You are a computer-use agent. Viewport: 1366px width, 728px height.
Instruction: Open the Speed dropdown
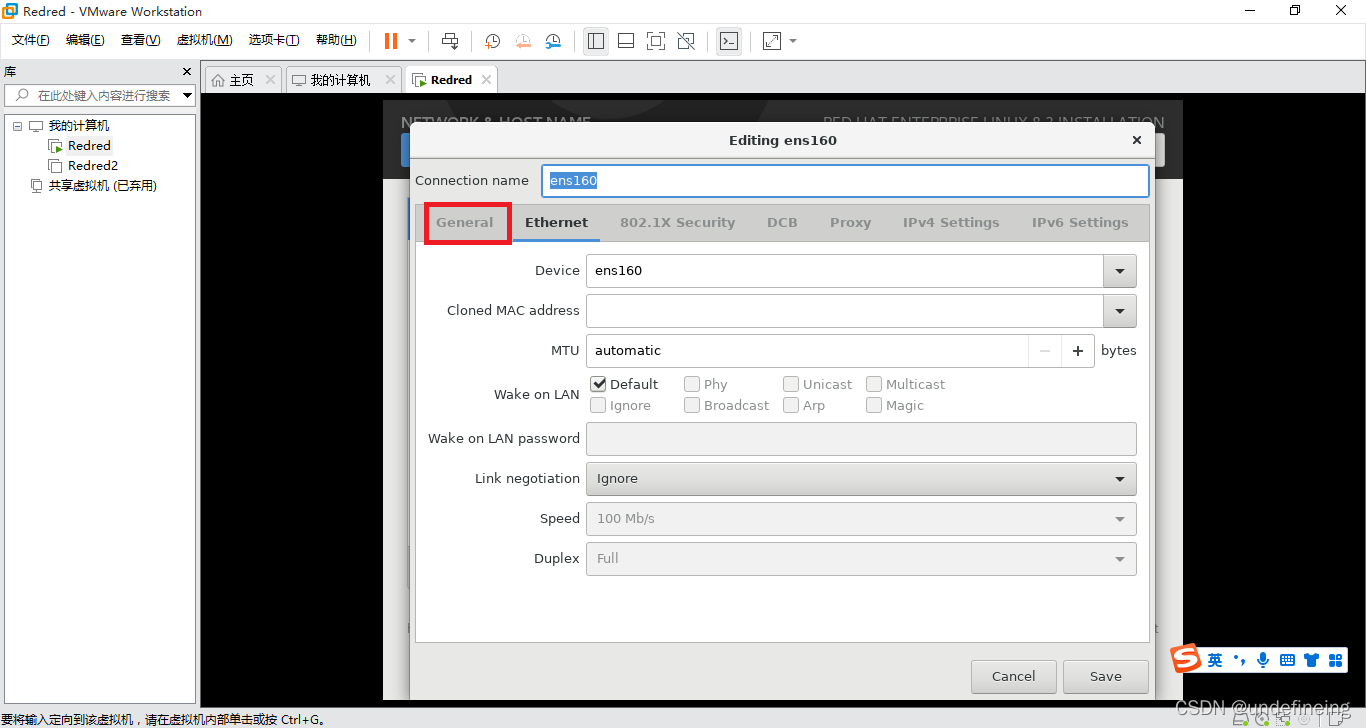861,519
